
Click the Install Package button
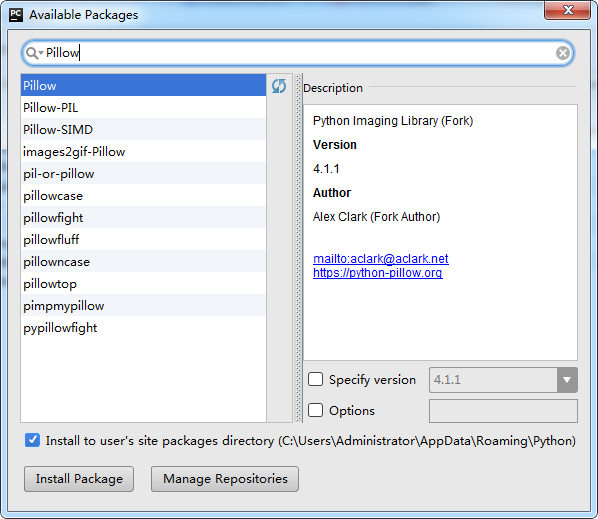79,479
